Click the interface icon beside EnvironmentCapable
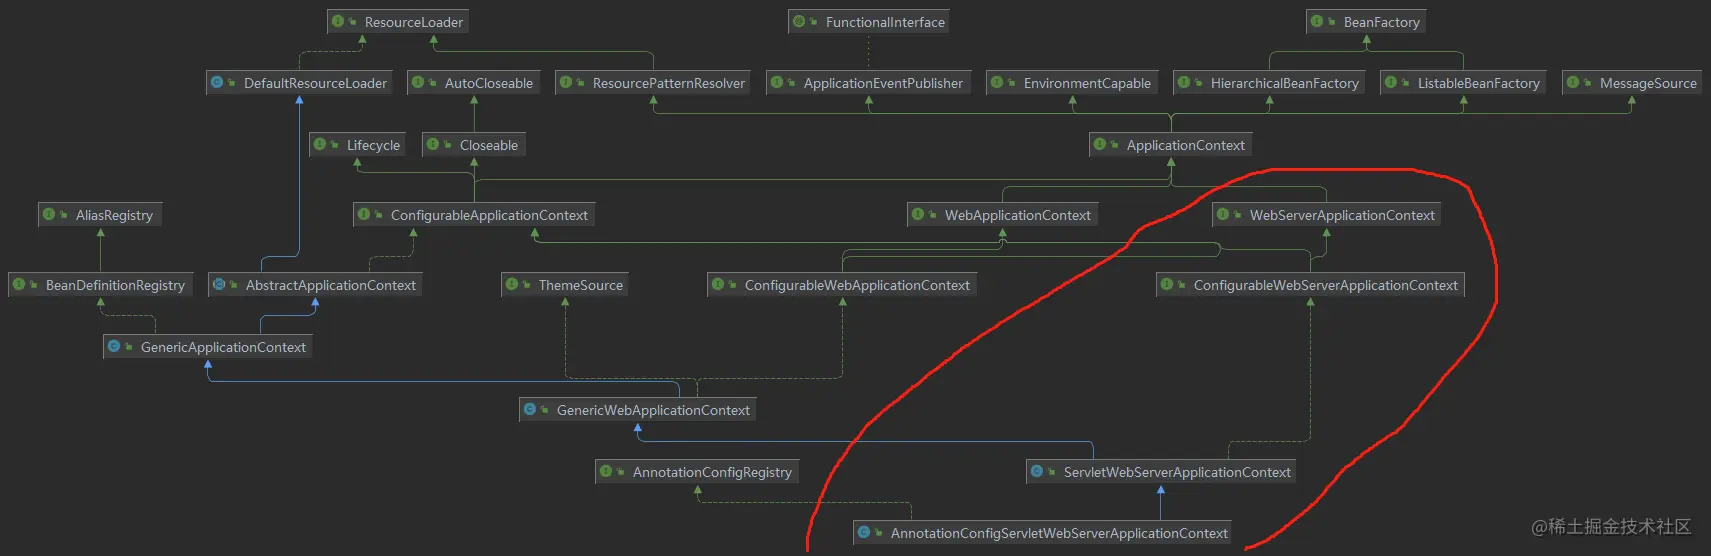The height and width of the screenshot is (556, 1711). 997,82
